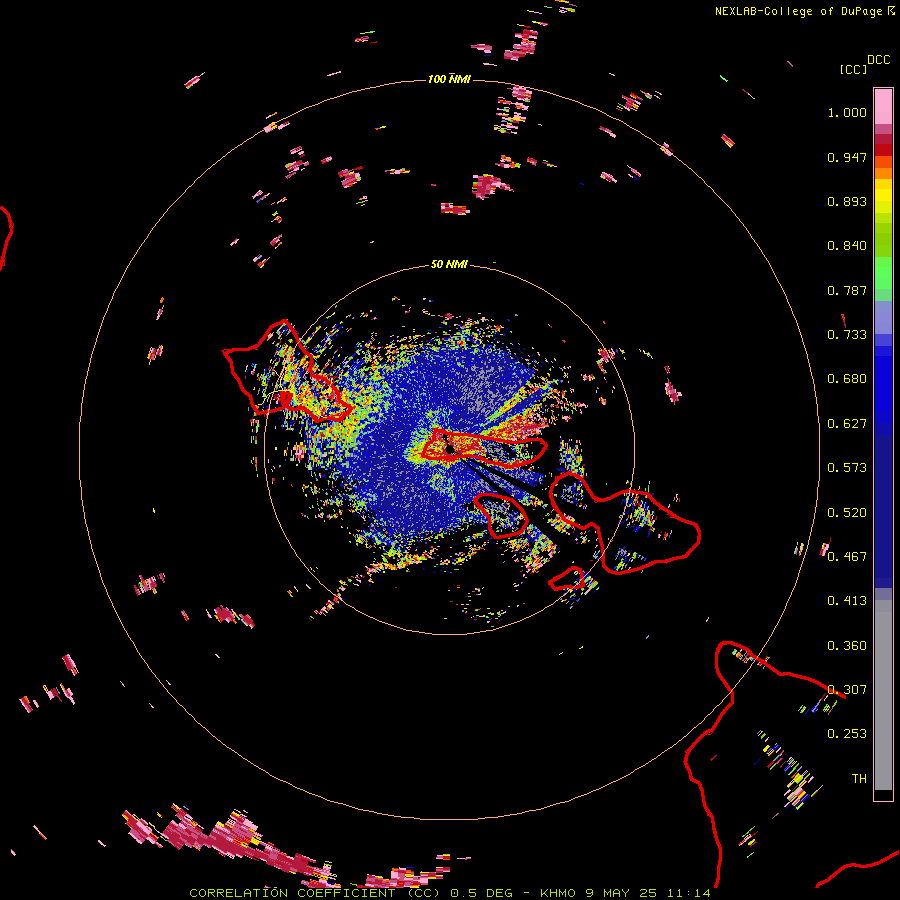
Task: Select the 0.947 color scale value
Action: [x=847, y=157]
